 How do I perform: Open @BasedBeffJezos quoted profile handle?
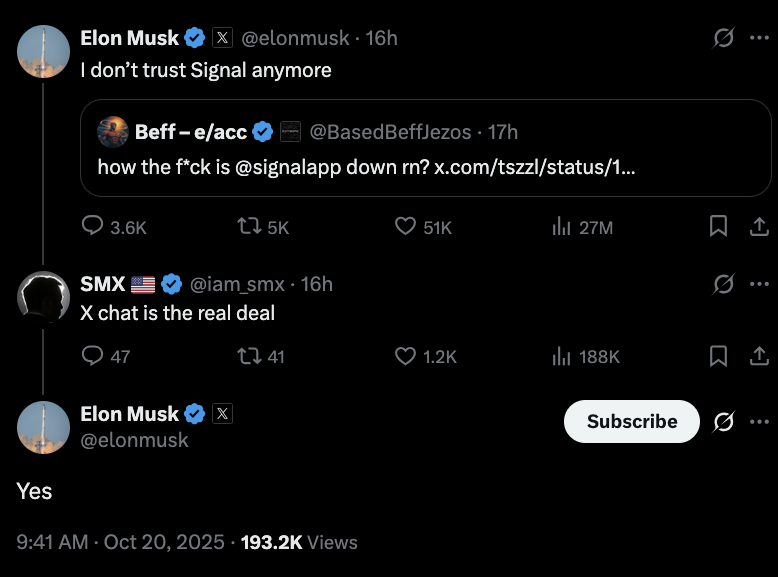pyautogui.click(x=390, y=132)
